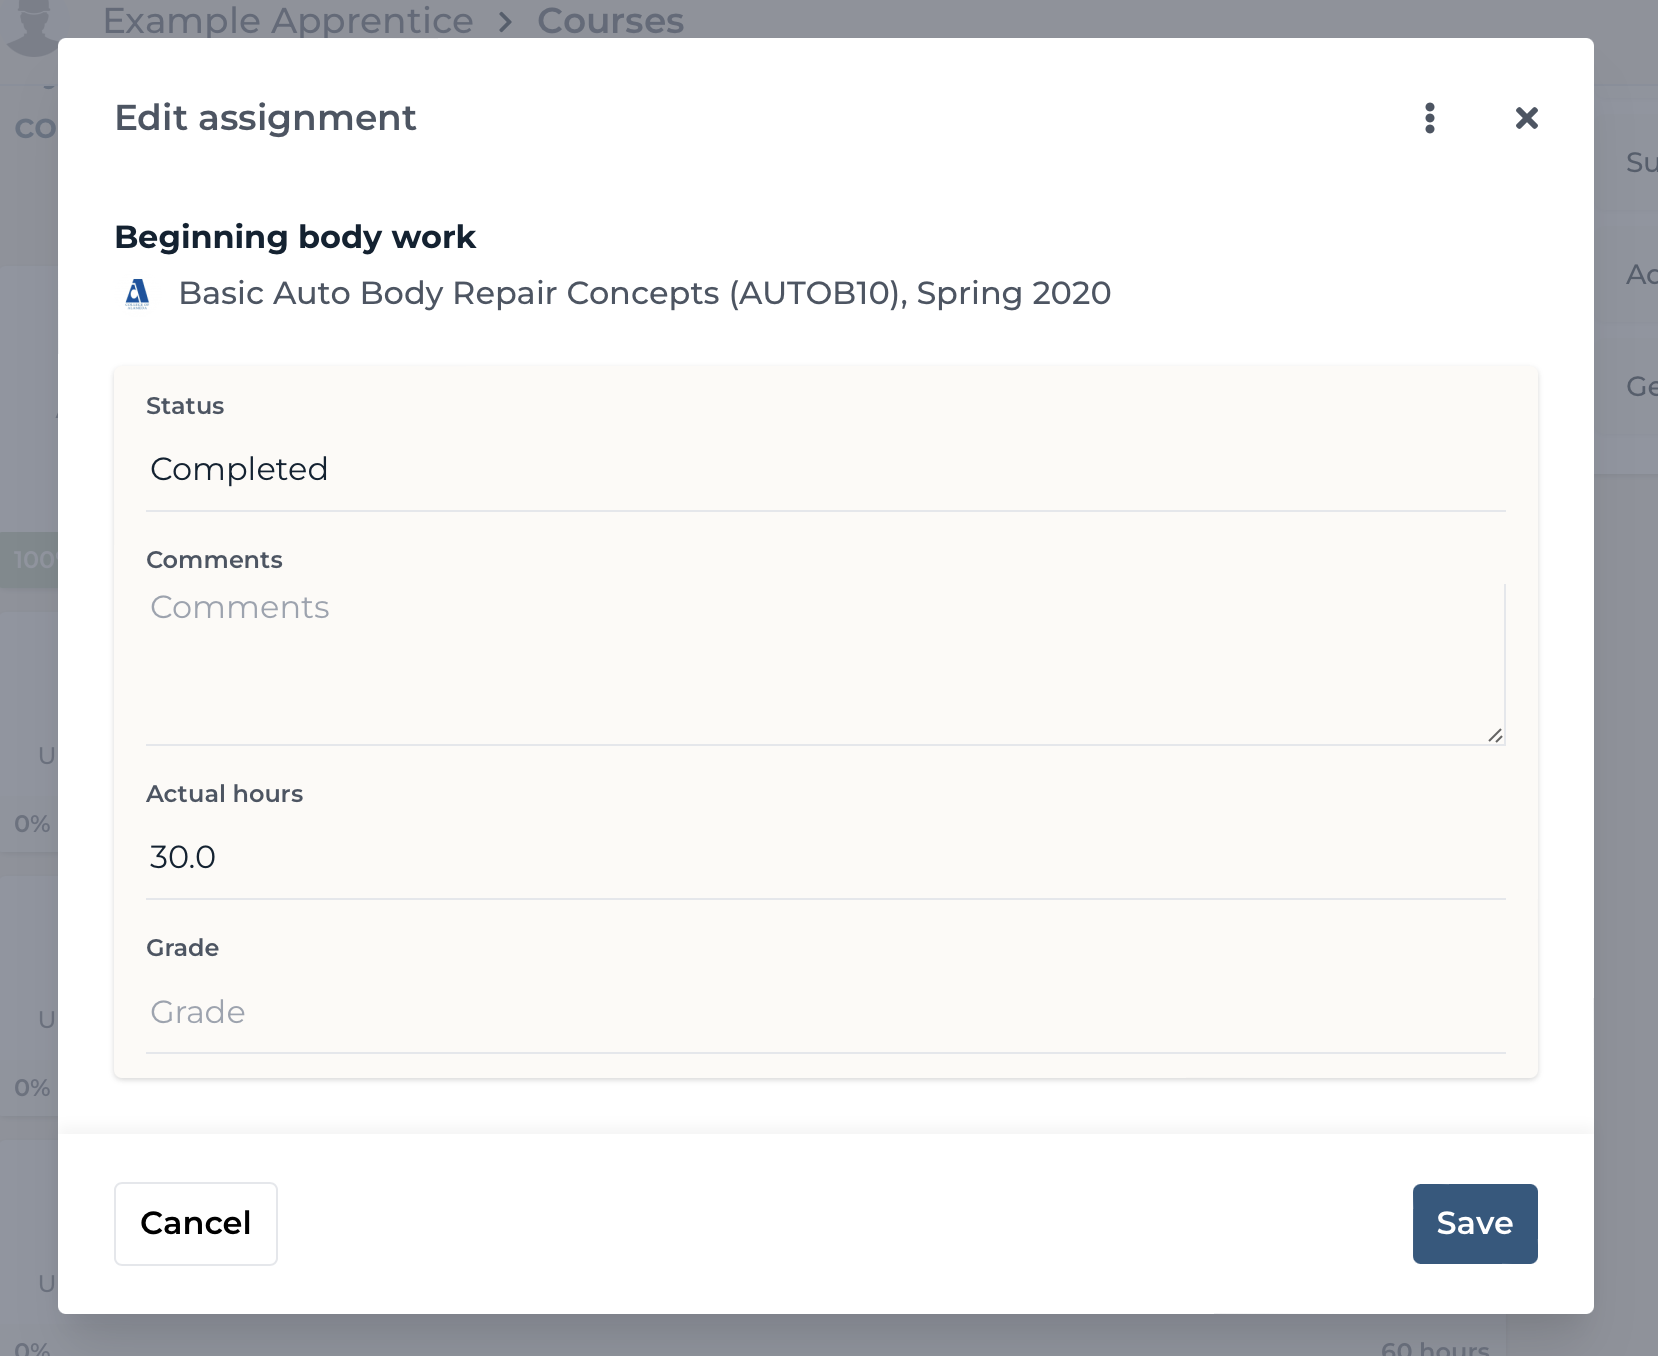The height and width of the screenshot is (1356, 1658).
Task: Click the Status field label
Action: coord(185,406)
